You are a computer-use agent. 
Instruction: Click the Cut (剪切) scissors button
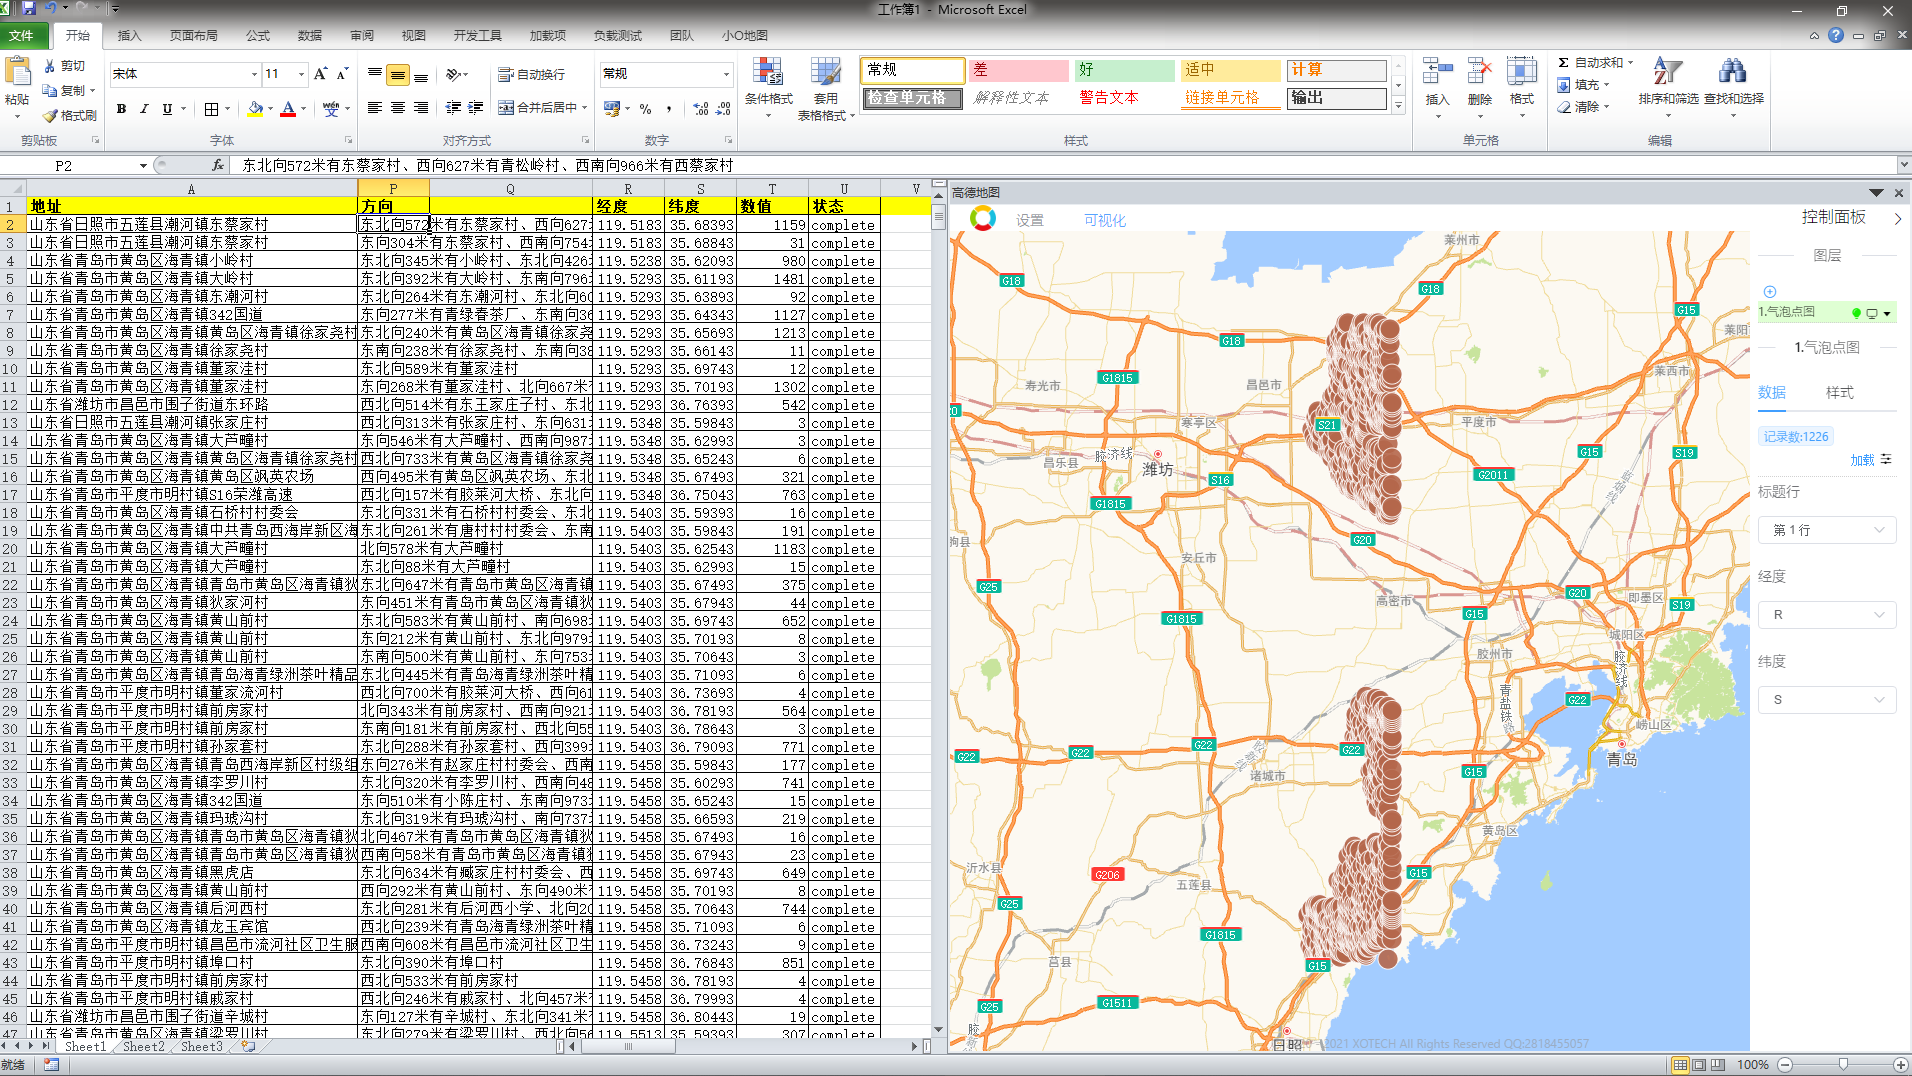(x=65, y=66)
